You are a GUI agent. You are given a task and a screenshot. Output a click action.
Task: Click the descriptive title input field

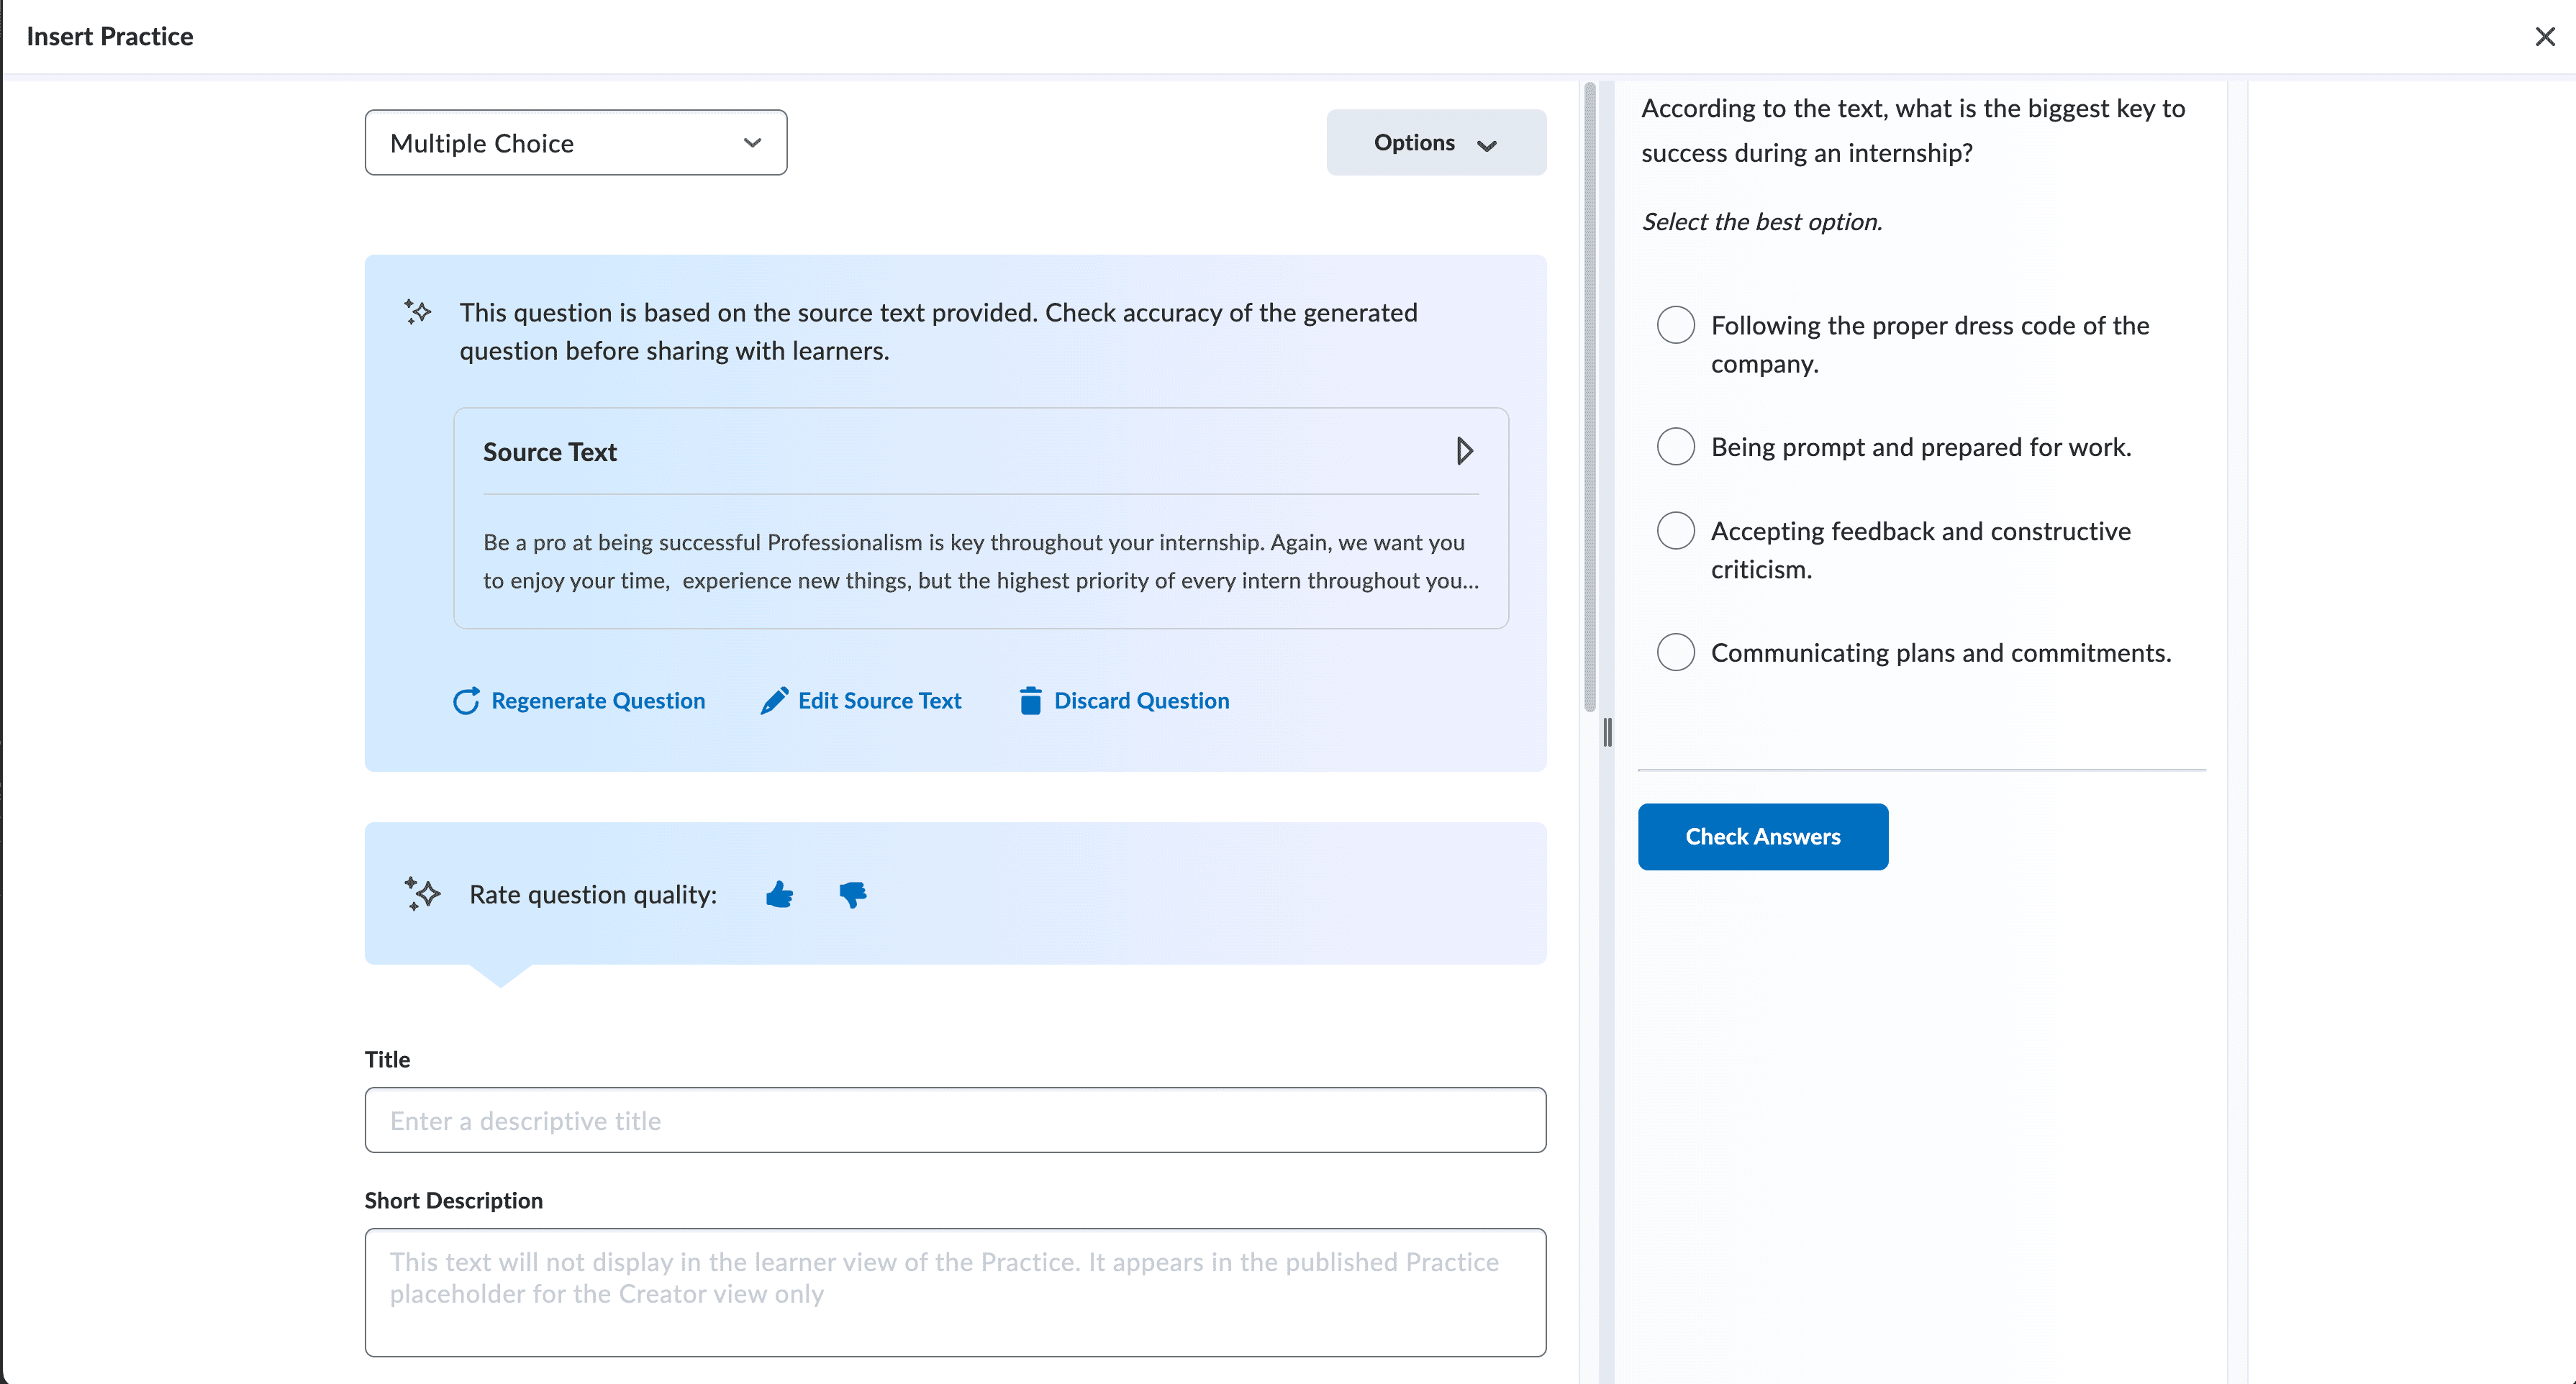tap(955, 1120)
